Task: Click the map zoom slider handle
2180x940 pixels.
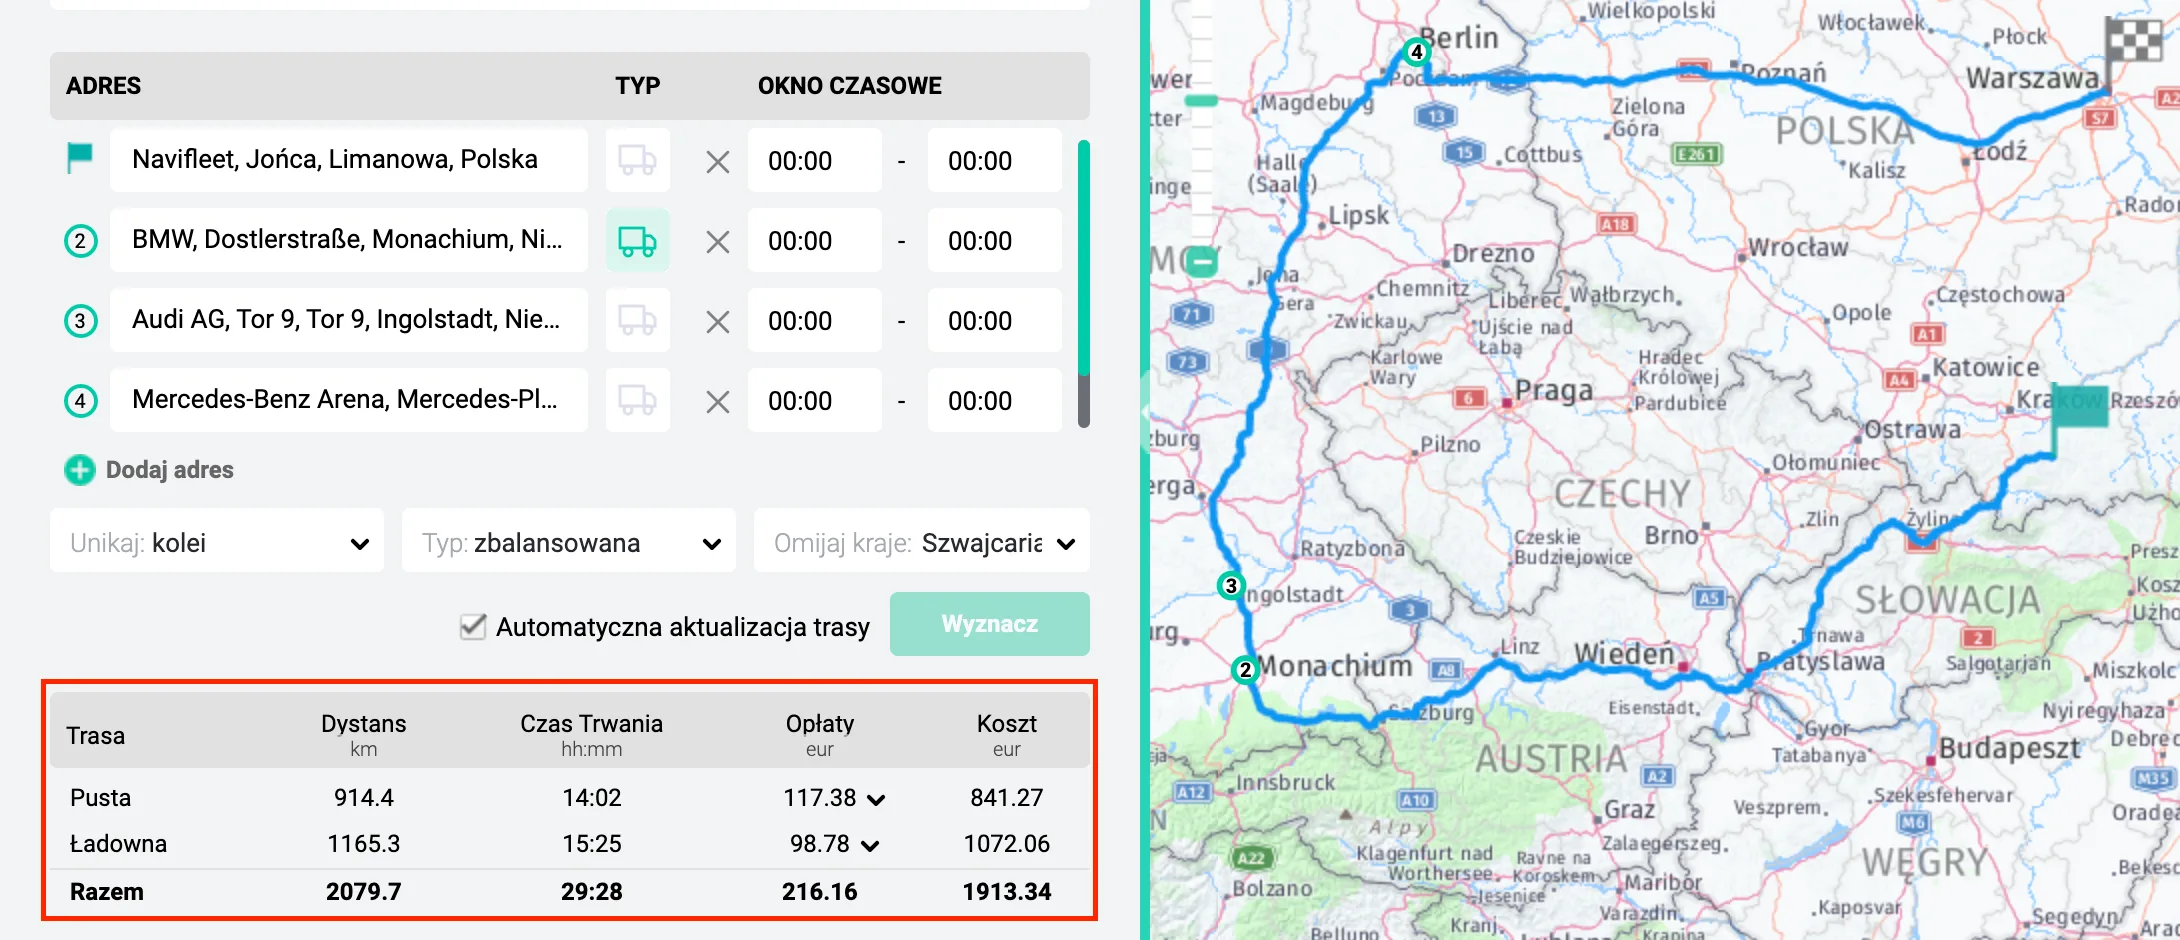Action: click(x=1201, y=100)
